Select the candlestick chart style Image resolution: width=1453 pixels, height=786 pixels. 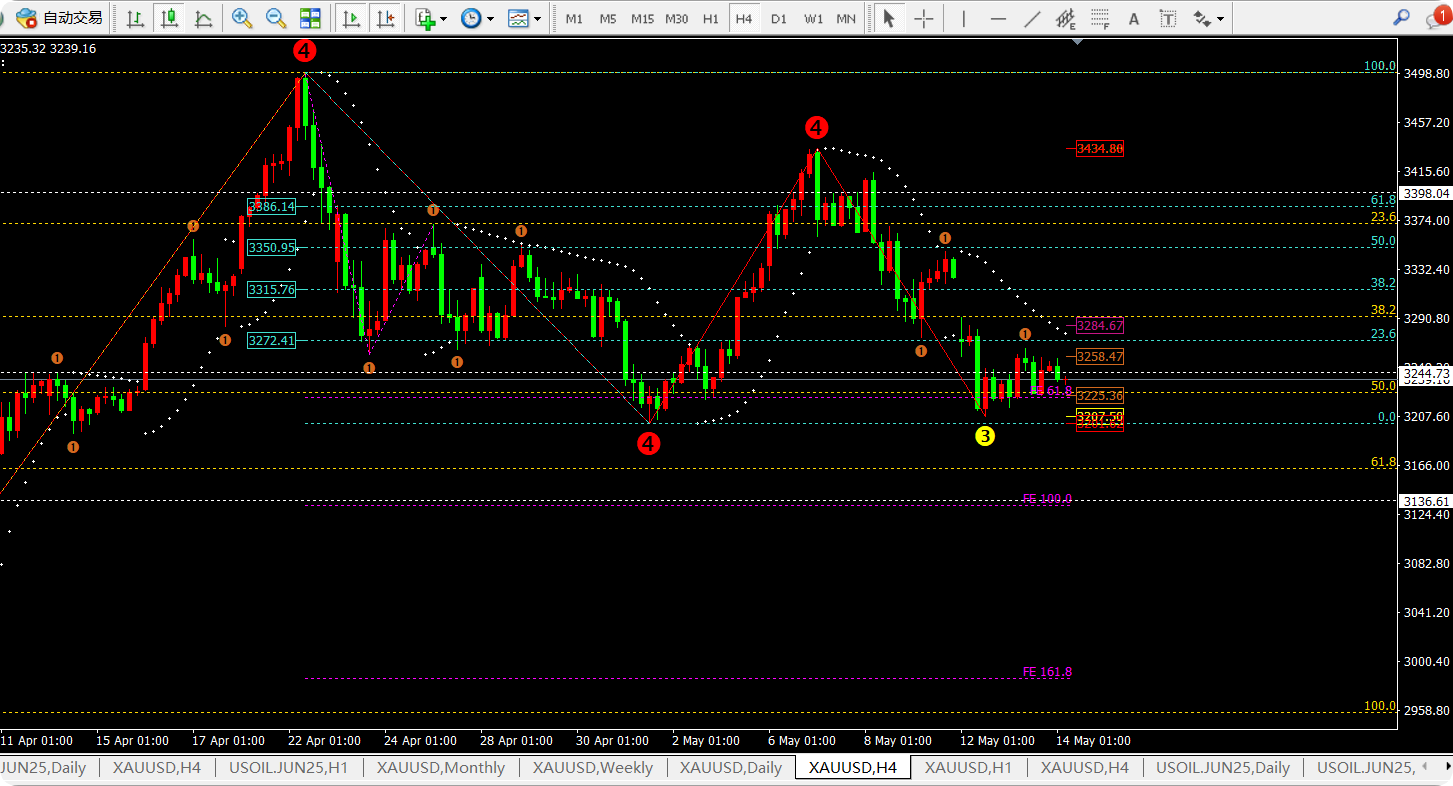(x=169, y=18)
